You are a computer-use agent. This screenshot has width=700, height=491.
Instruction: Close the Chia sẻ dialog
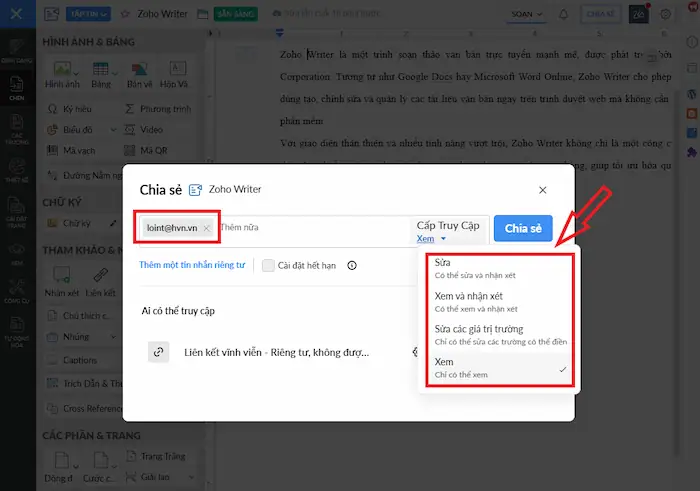click(x=543, y=189)
